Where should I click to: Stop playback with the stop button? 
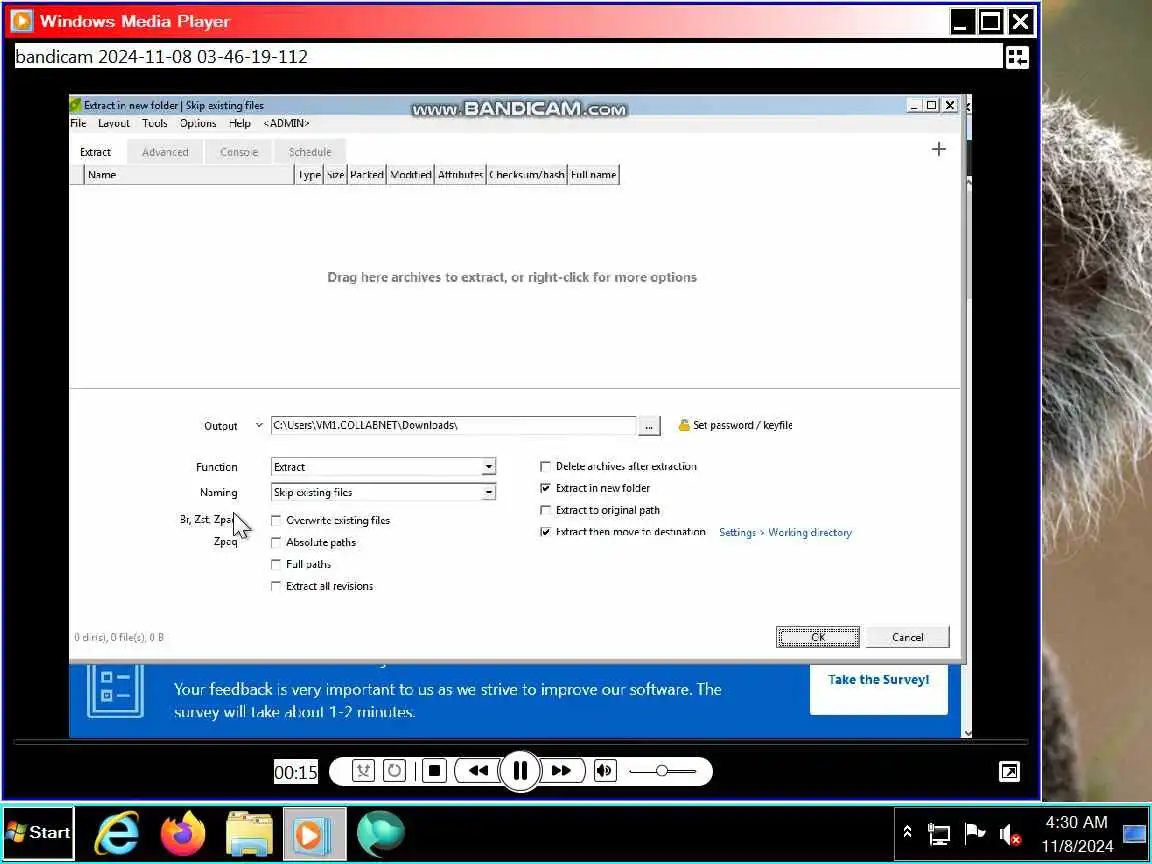pos(434,771)
